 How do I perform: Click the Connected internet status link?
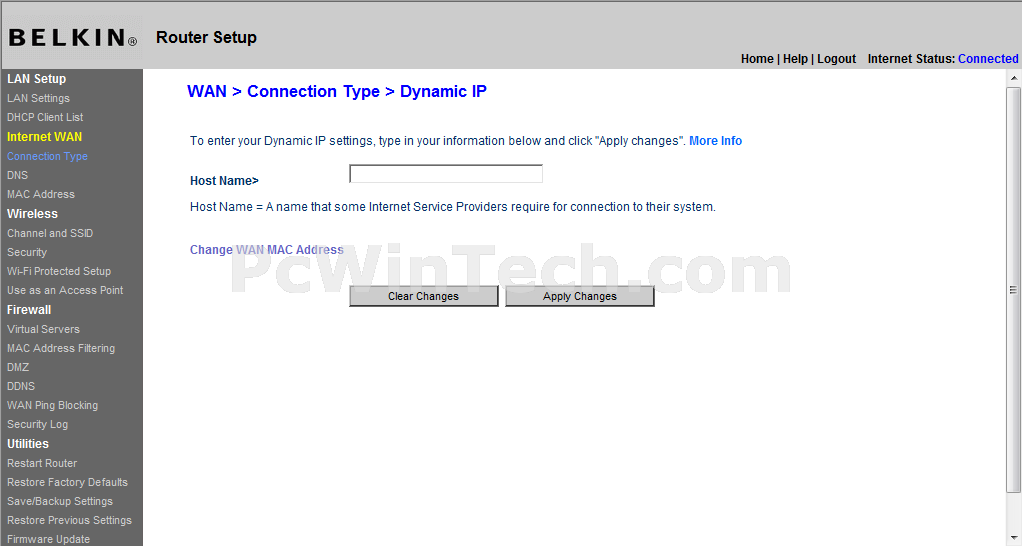(988, 59)
